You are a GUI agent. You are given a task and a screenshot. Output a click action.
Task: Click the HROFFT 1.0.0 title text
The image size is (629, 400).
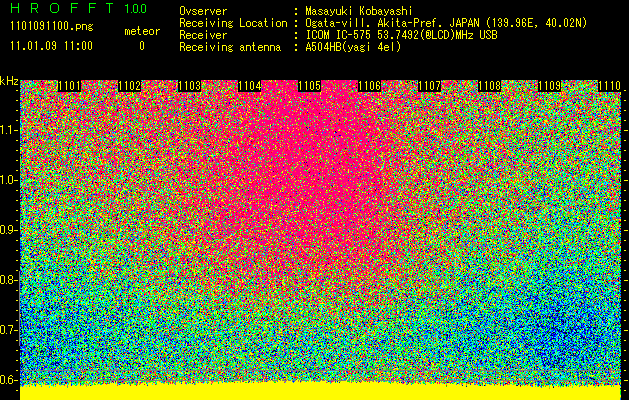coord(79,8)
